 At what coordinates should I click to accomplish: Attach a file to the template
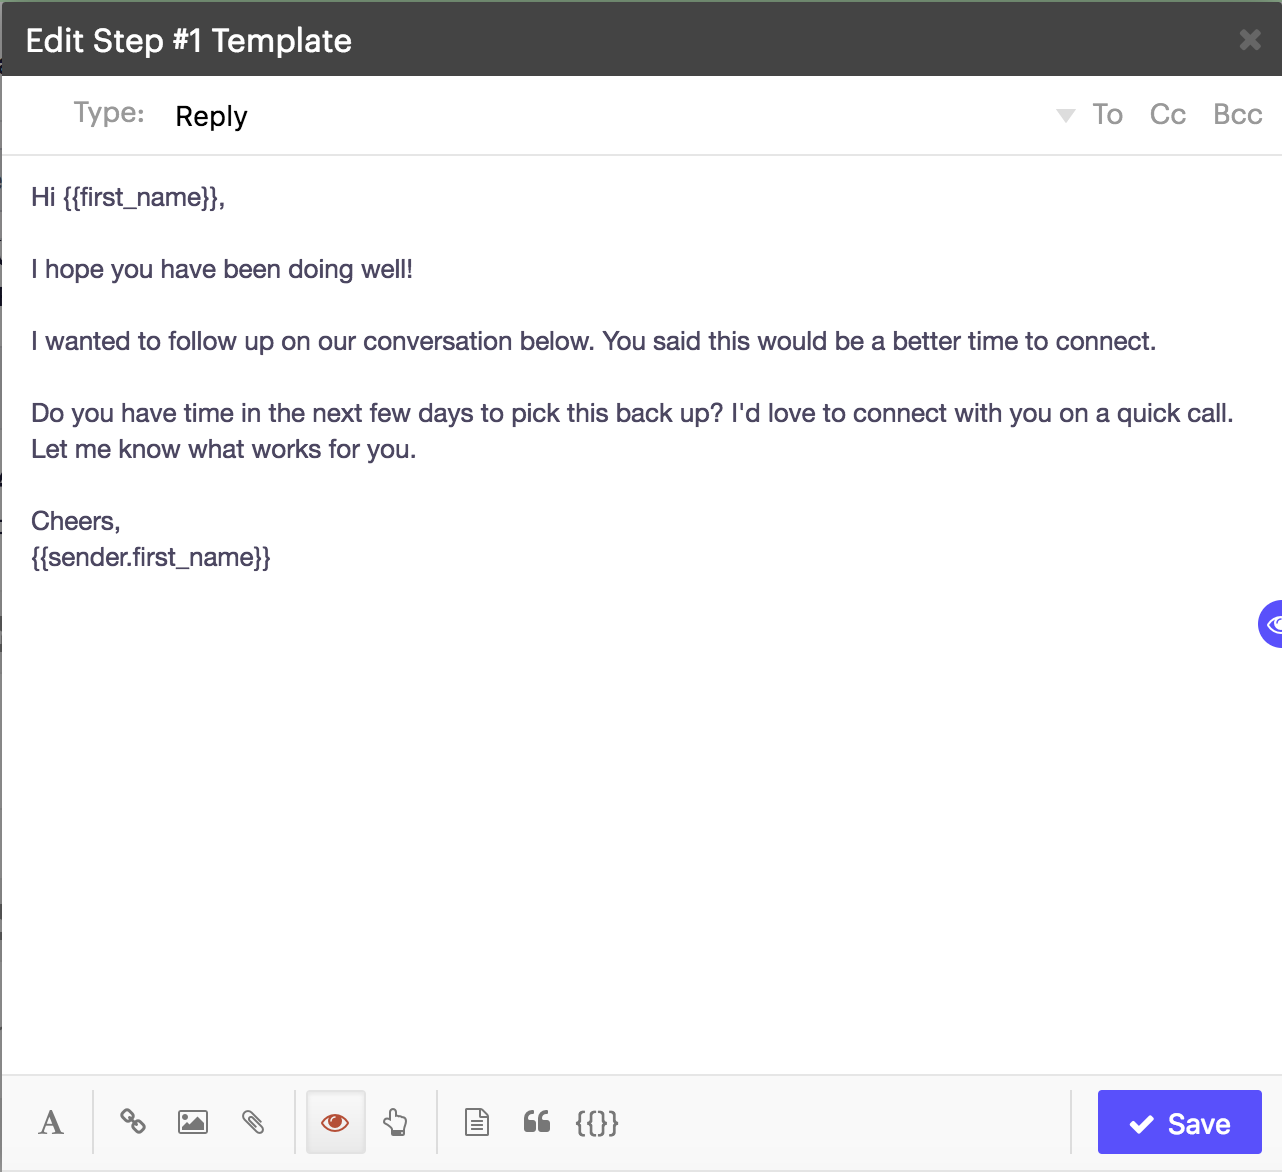click(x=254, y=1122)
